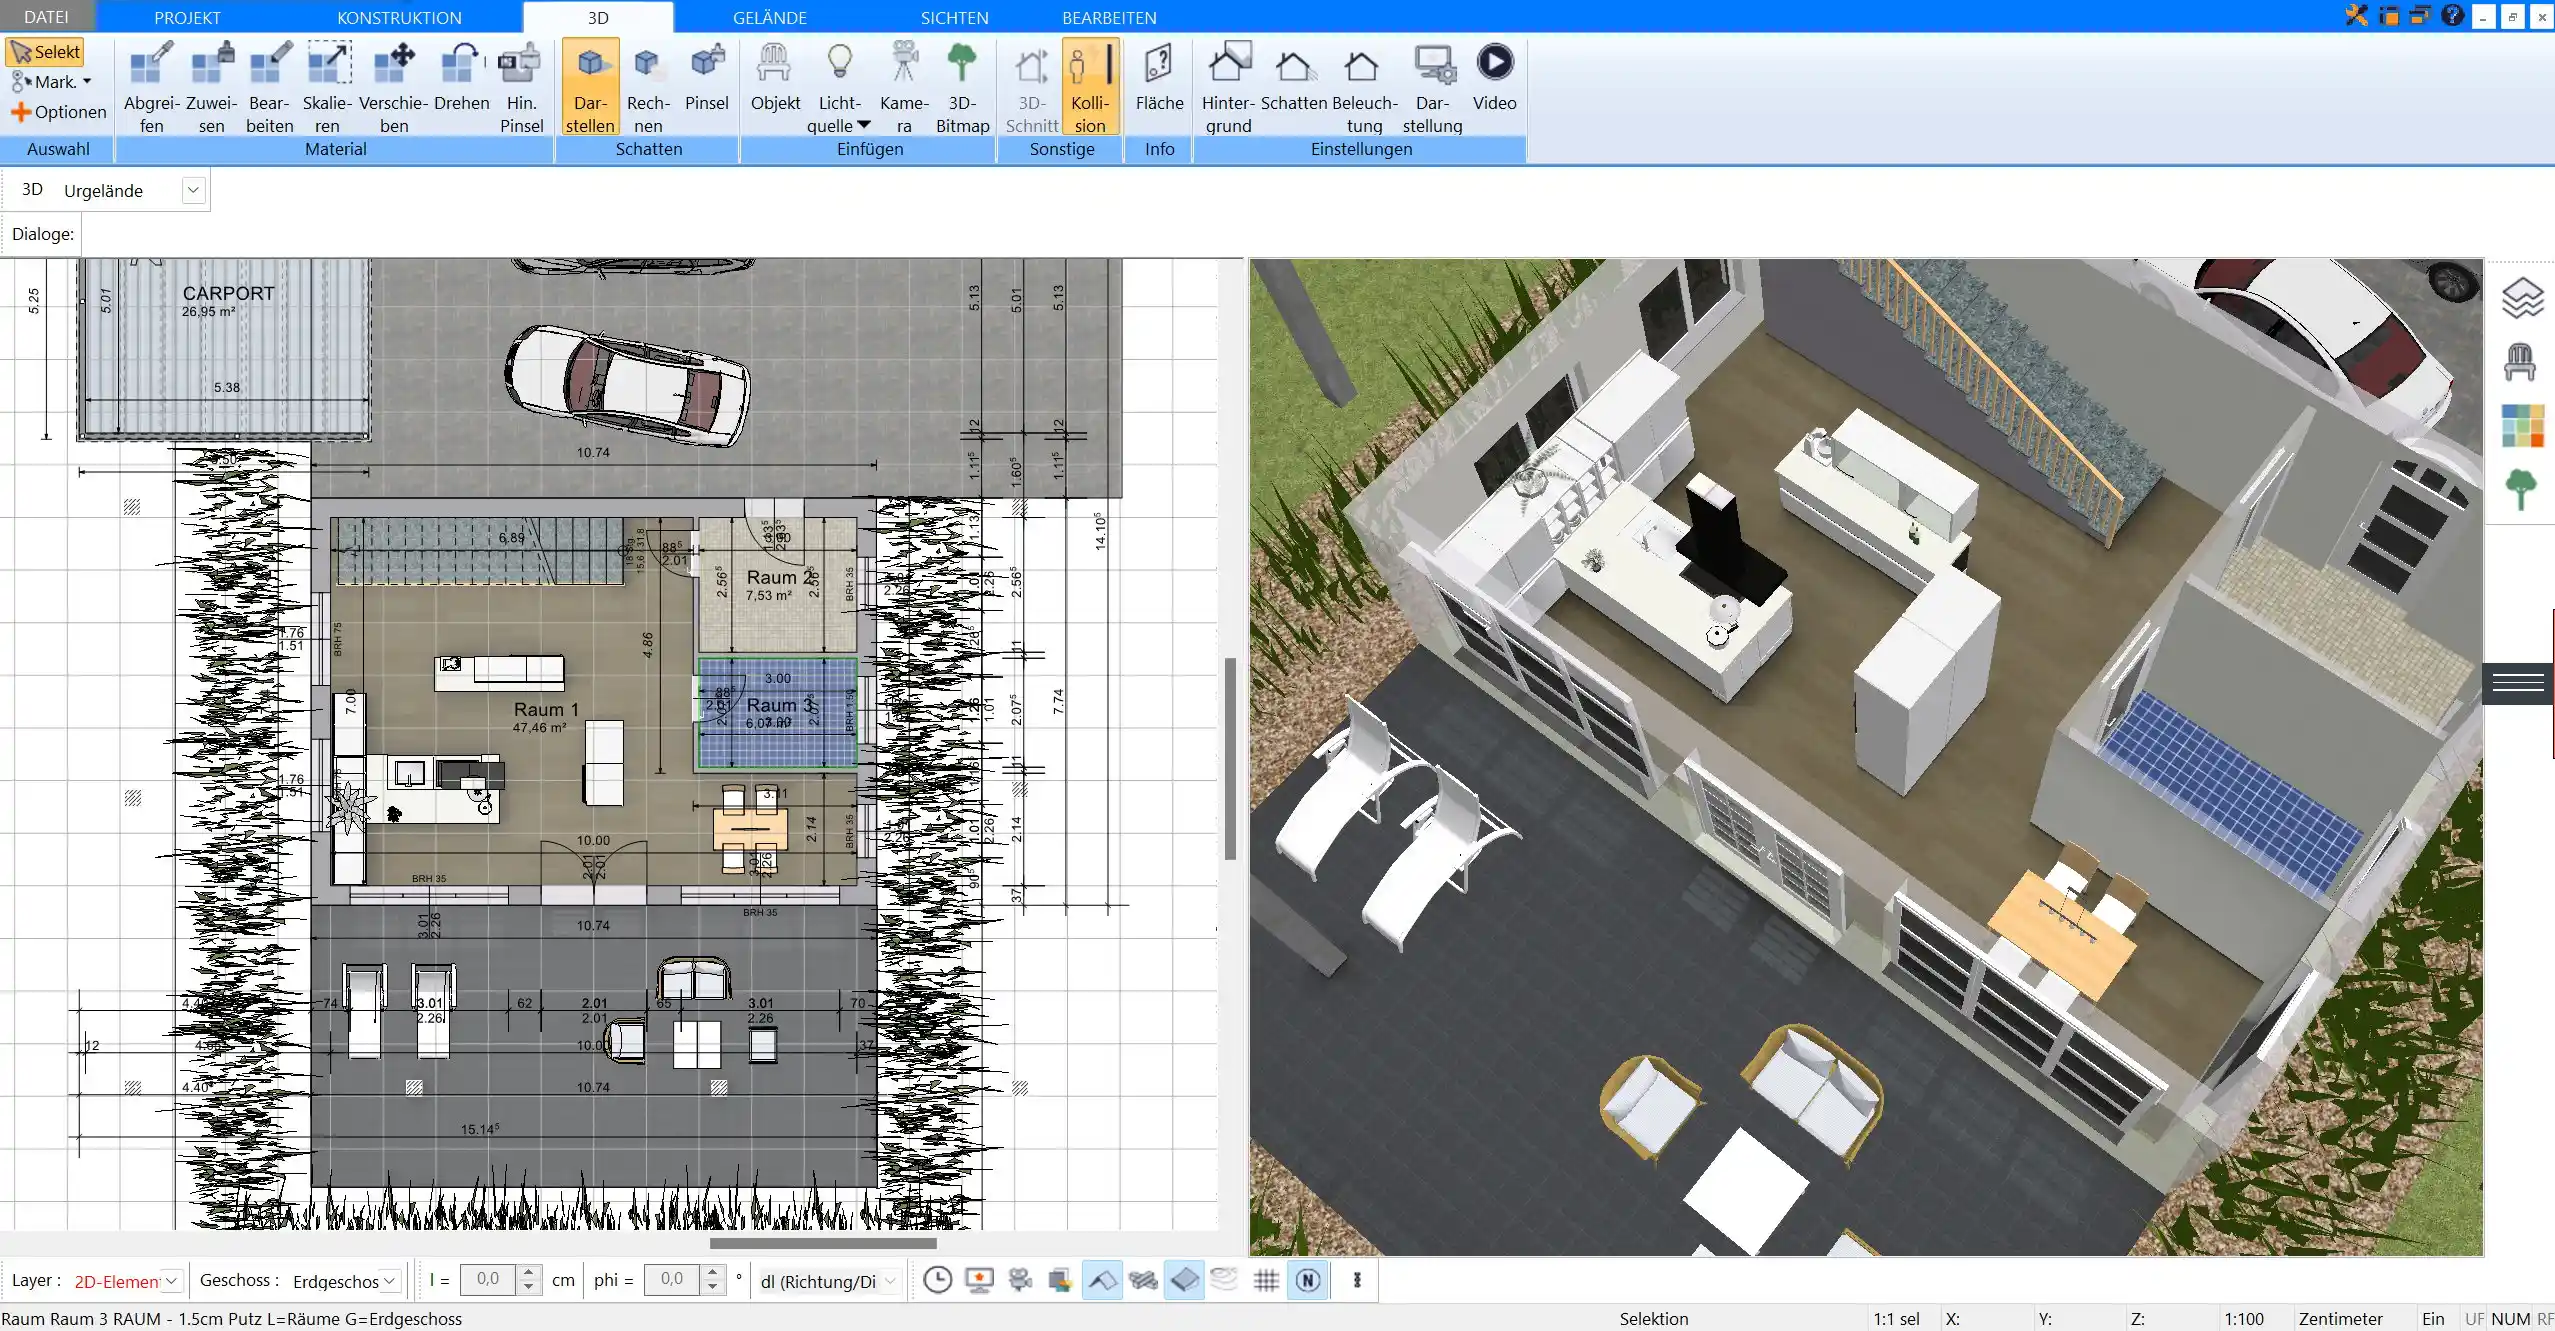Open the Lichtquelle dropdown arrow
Image resolution: width=2555 pixels, height=1331 pixels.
click(864, 125)
